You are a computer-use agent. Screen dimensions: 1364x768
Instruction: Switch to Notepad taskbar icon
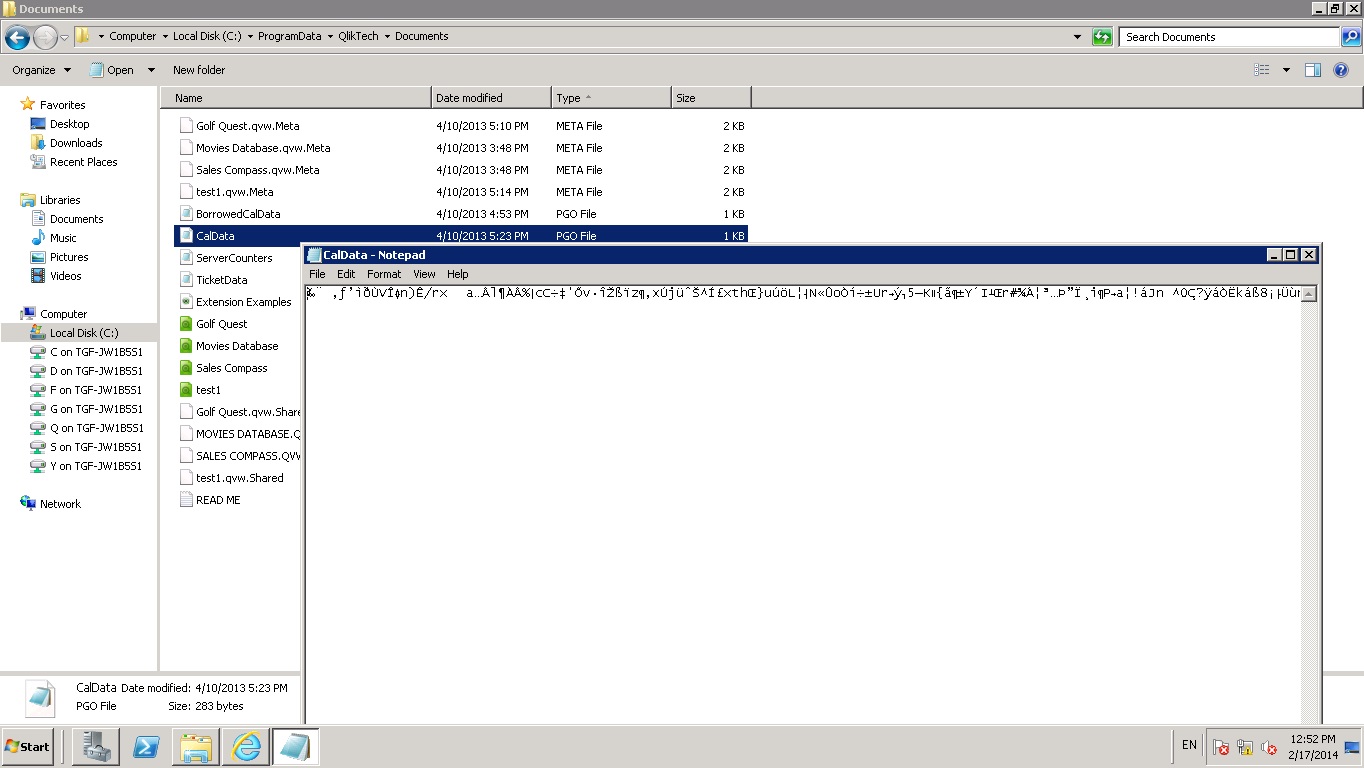(296, 746)
